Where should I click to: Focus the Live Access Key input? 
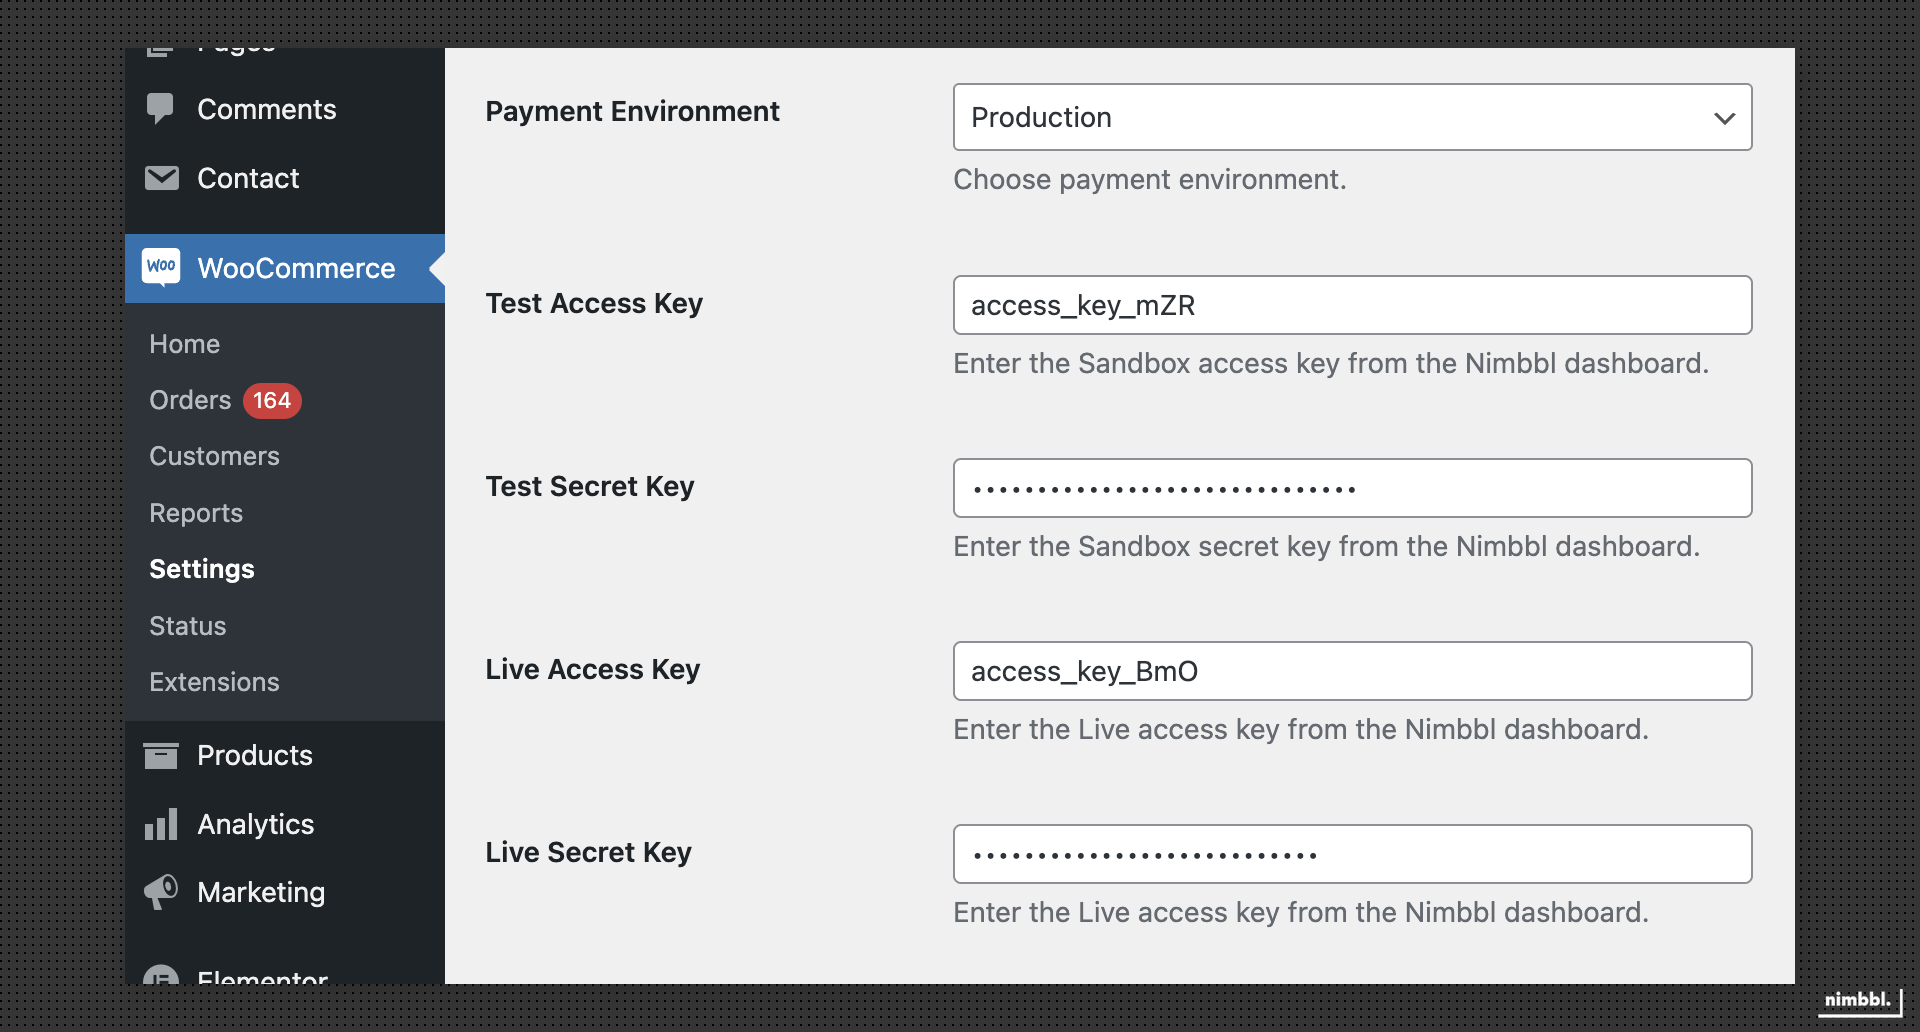pos(1351,671)
